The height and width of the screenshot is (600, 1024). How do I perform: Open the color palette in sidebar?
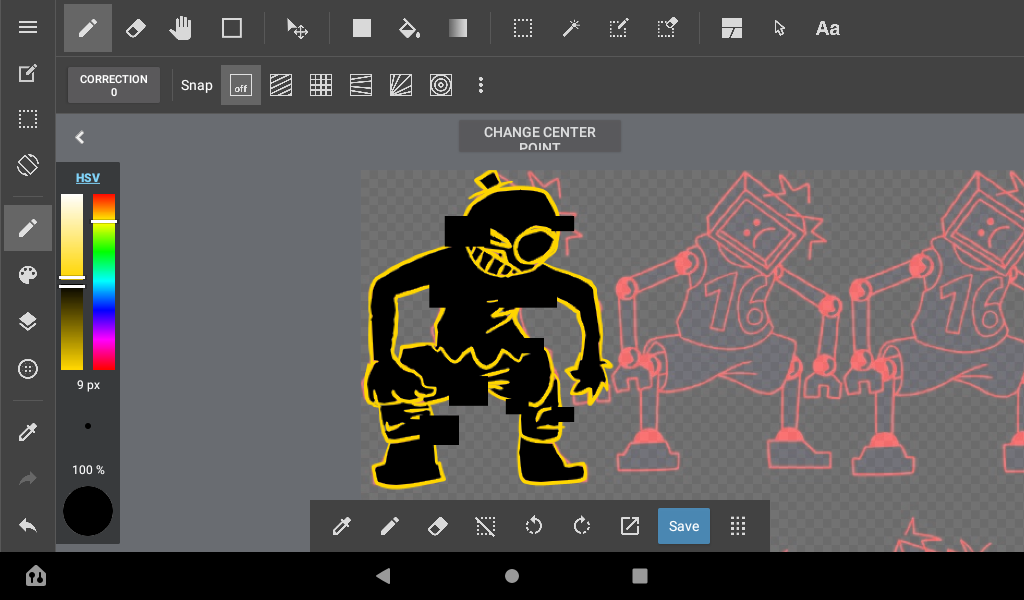(28, 275)
